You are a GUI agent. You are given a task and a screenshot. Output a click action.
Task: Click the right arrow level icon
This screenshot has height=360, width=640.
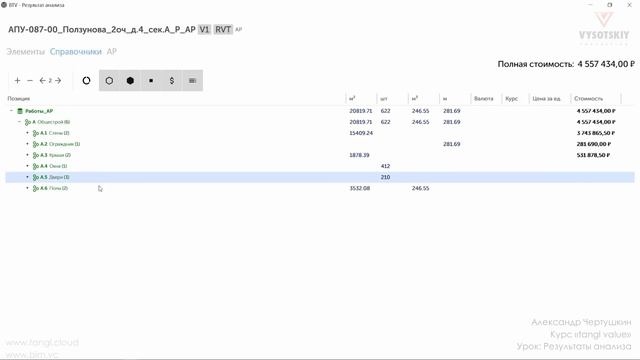[x=58, y=81]
